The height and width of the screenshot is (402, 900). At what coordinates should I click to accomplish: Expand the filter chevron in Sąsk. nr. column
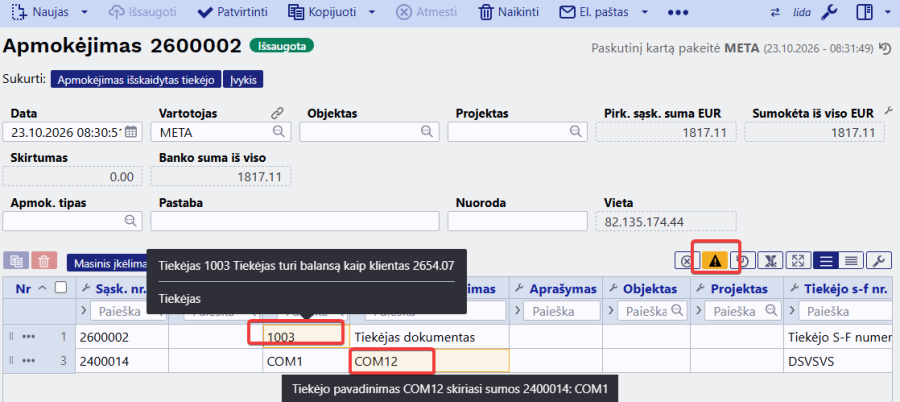click(x=84, y=311)
